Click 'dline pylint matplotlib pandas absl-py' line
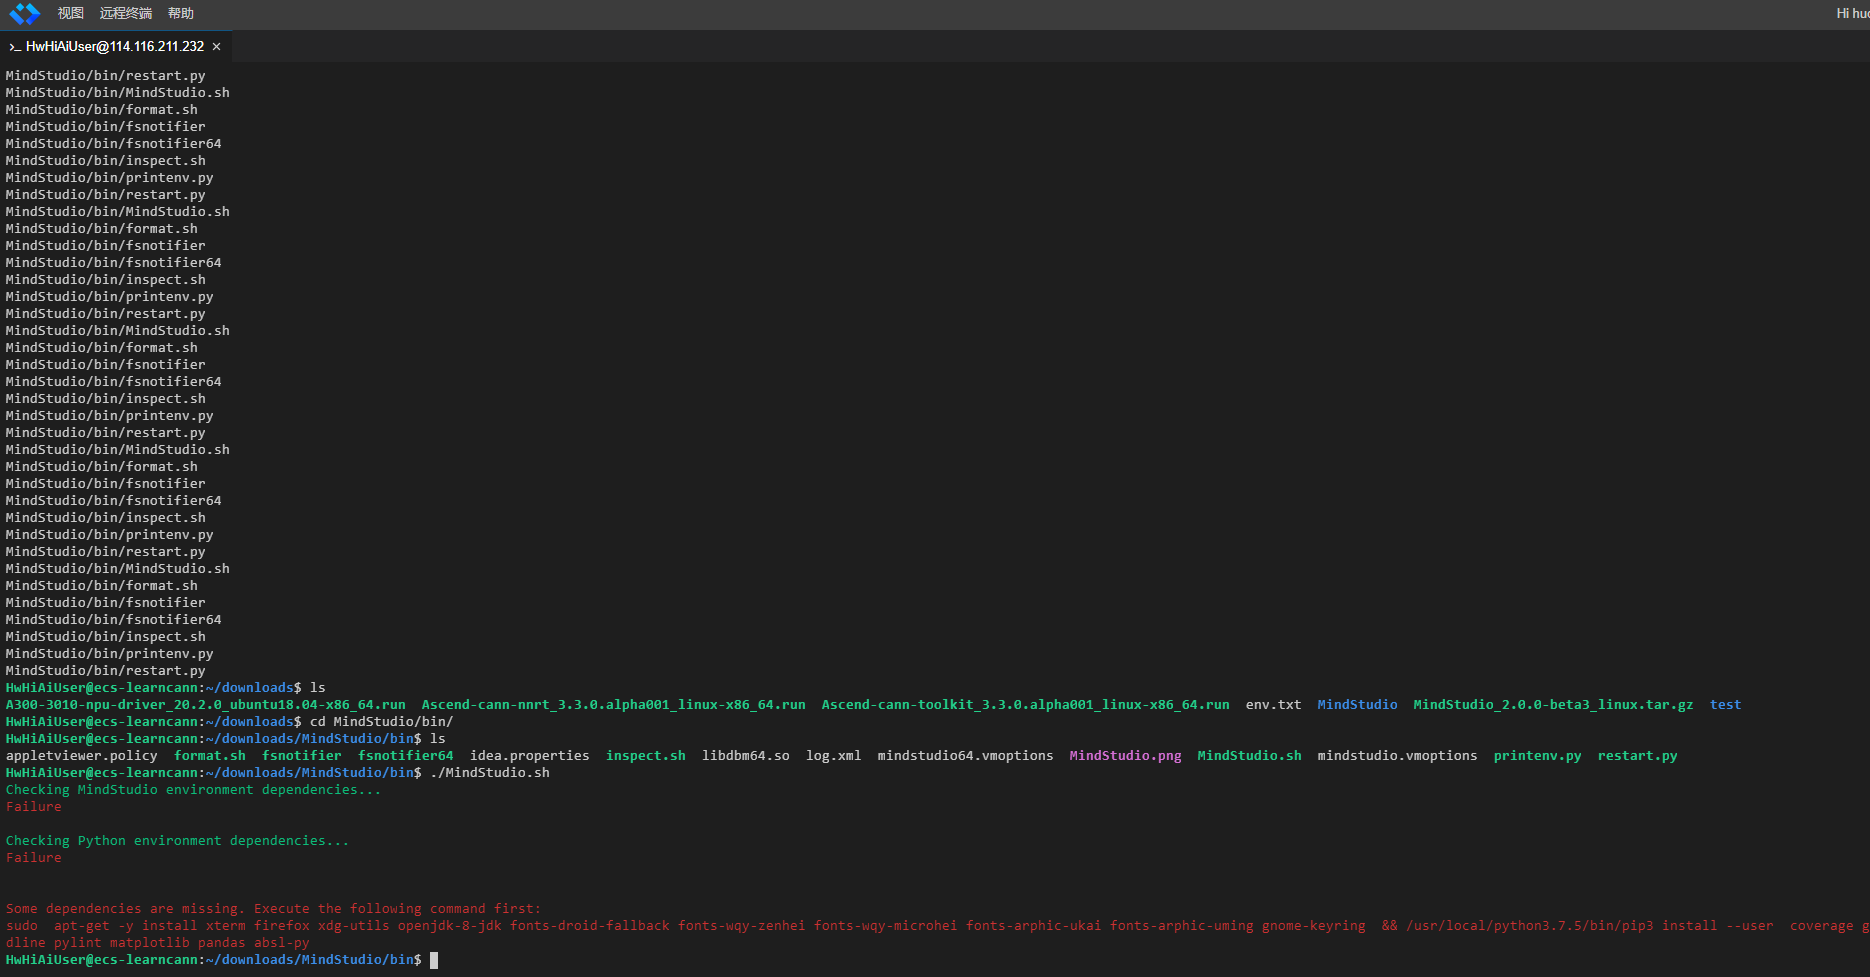 click(x=157, y=943)
